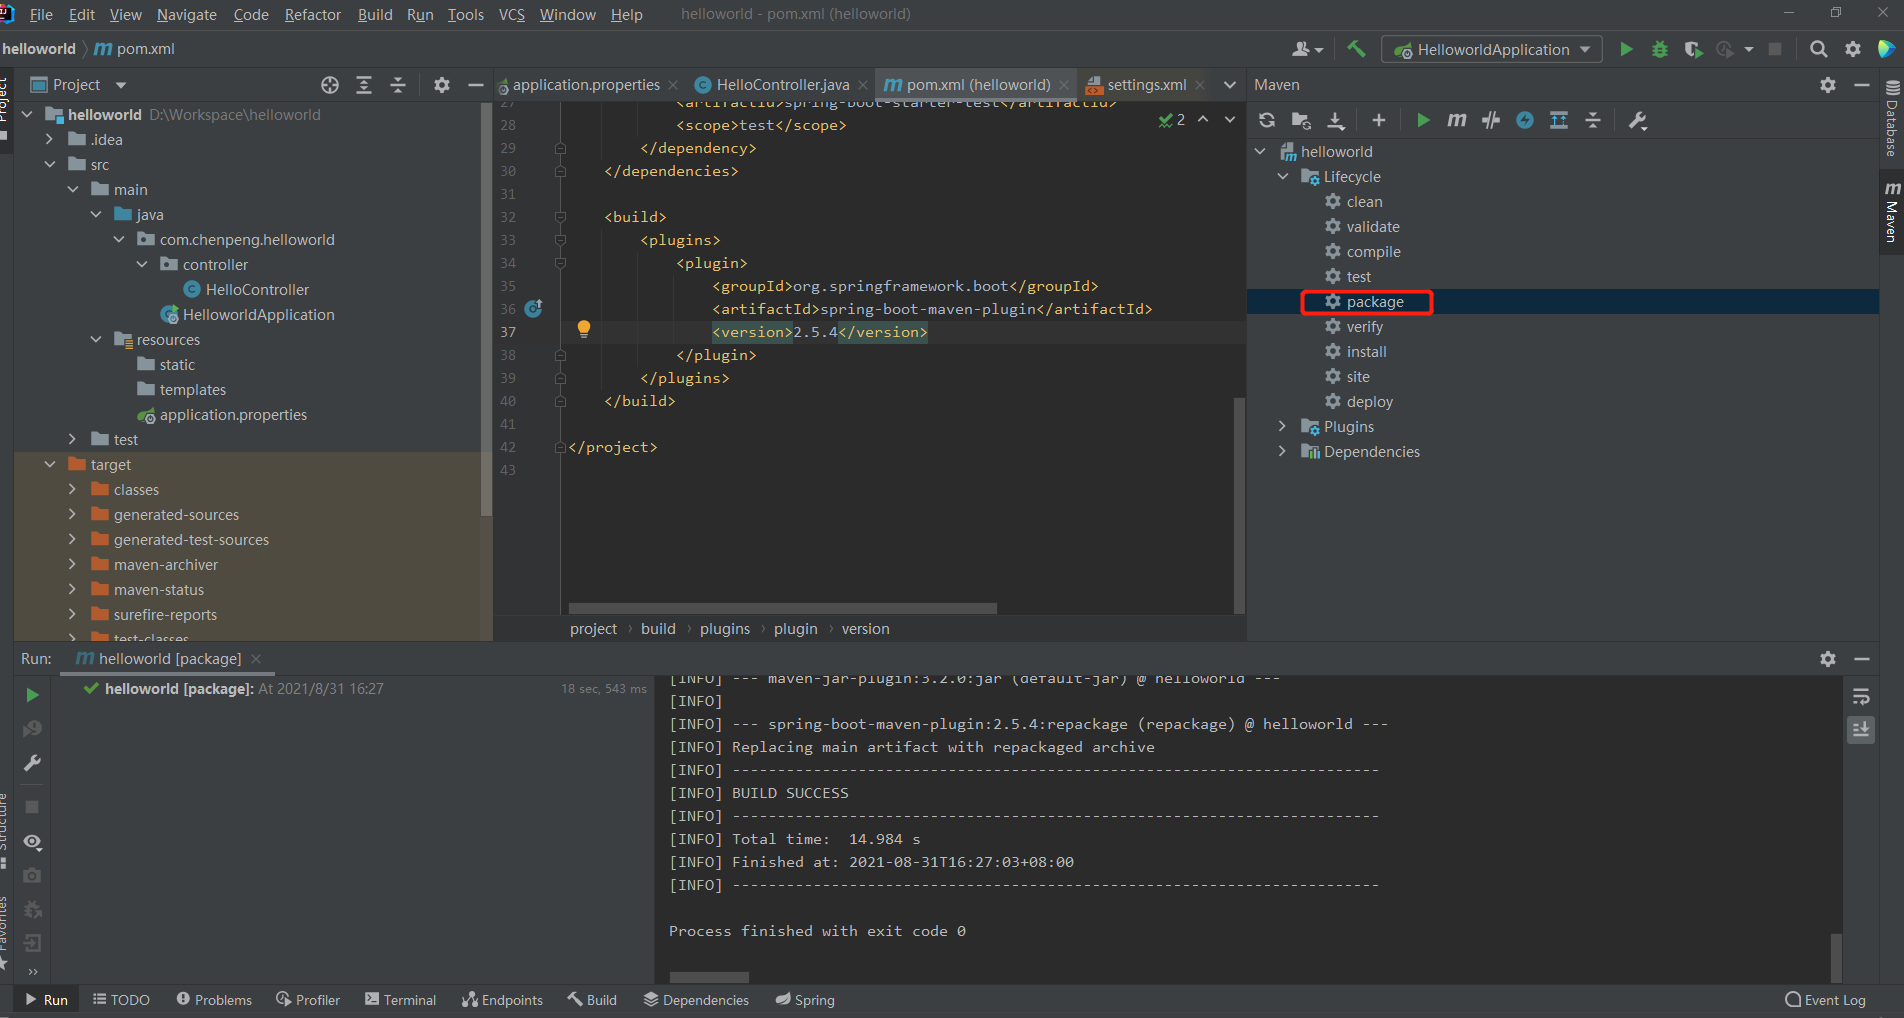
Task: Open Maven settings wrench icon
Action: pyautogui.click(x=1637, y=120)
